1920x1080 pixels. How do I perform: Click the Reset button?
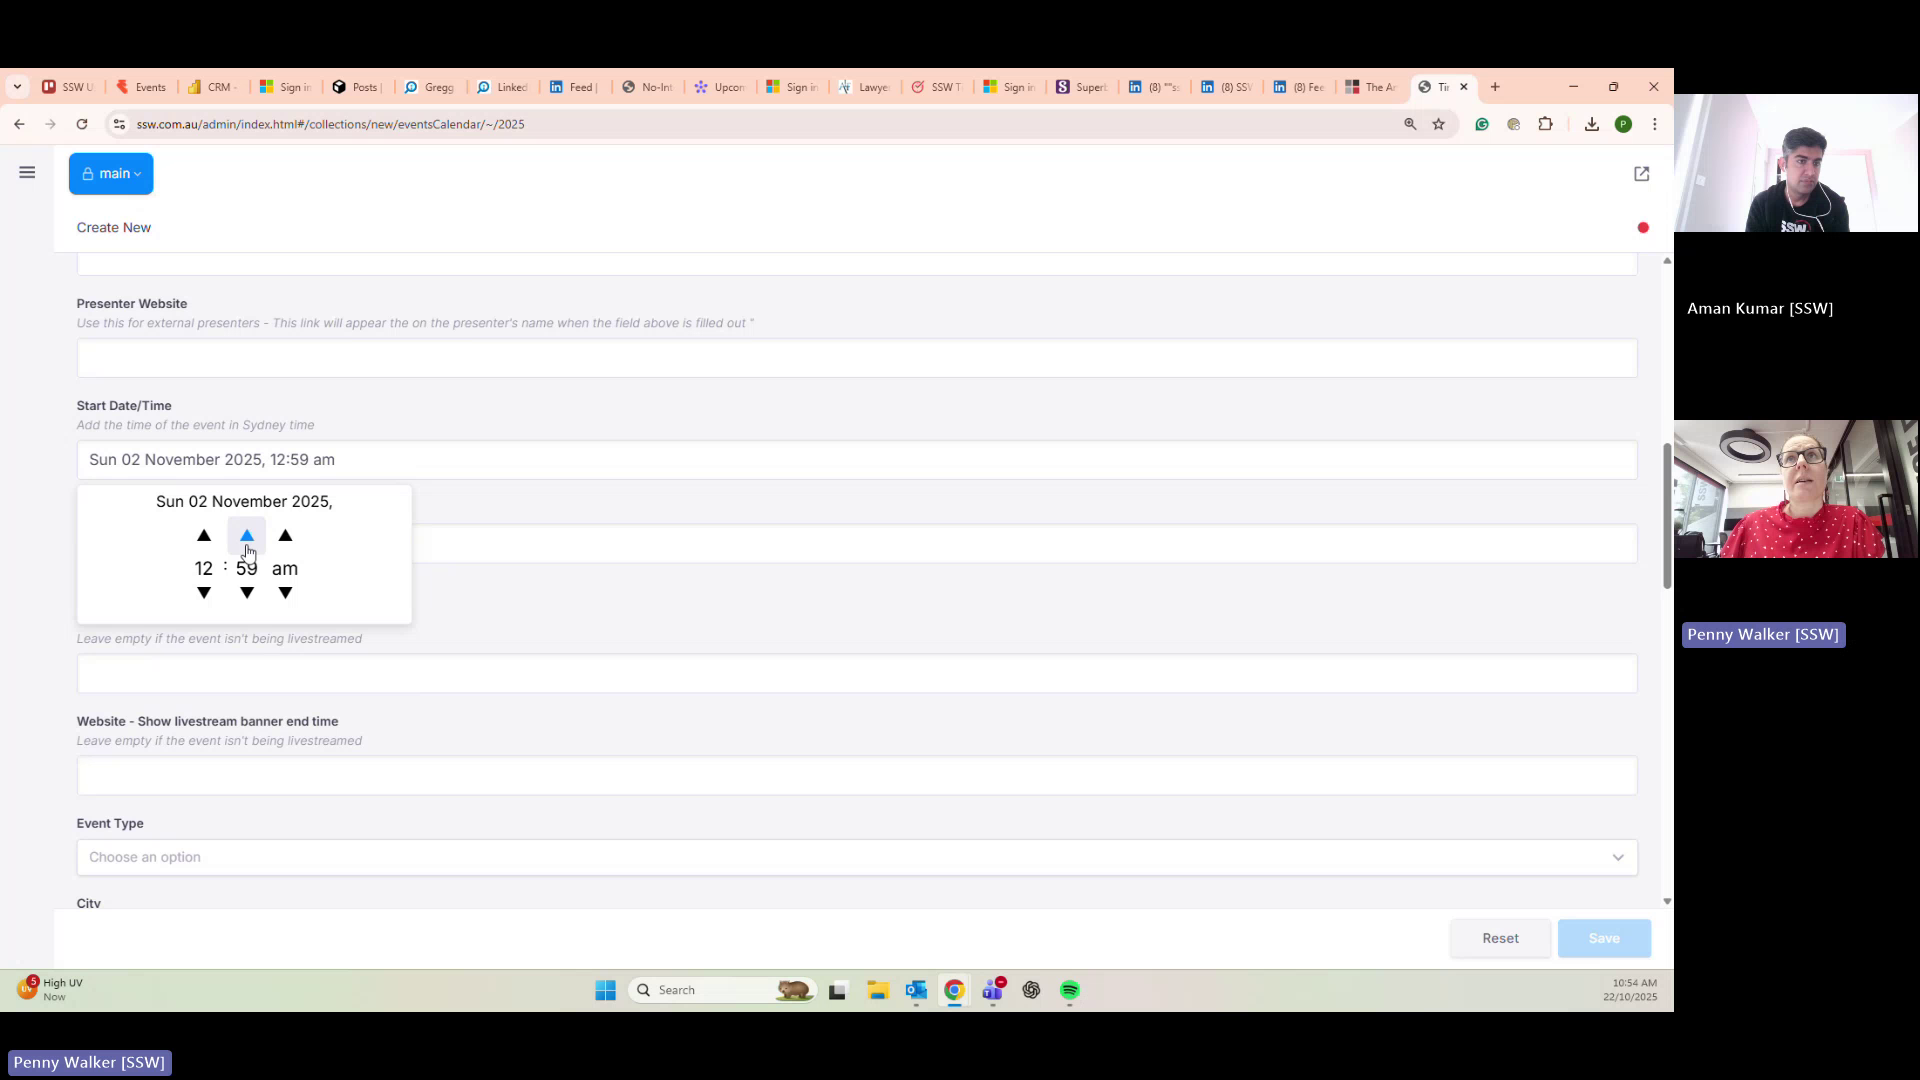tap(1500, 938)
